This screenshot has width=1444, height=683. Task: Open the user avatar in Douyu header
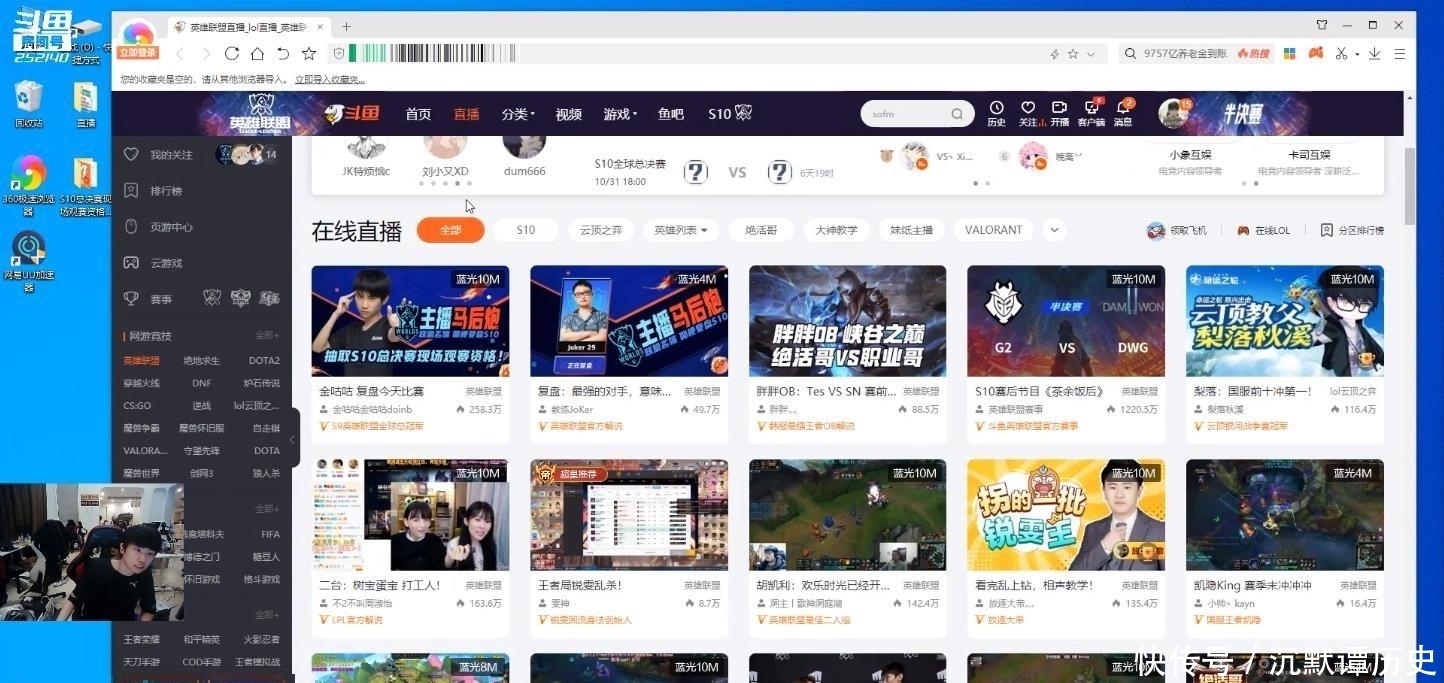pyautogui.click(x=1174, y=113)
